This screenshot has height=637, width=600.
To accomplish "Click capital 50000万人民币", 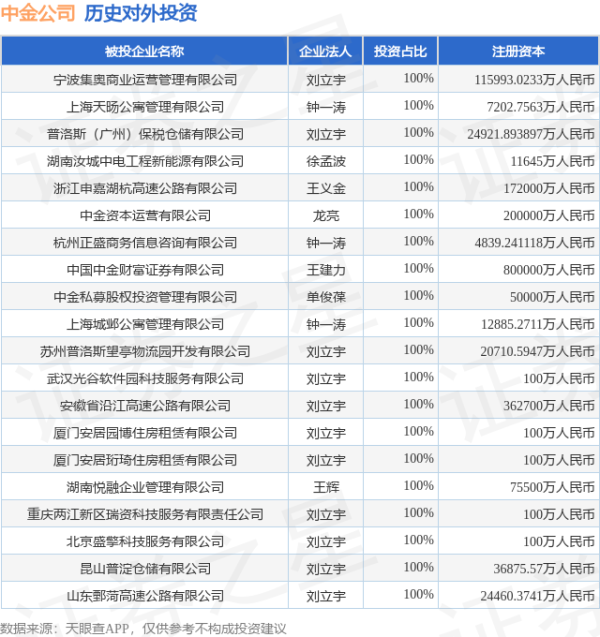I will tap(552, 298).
